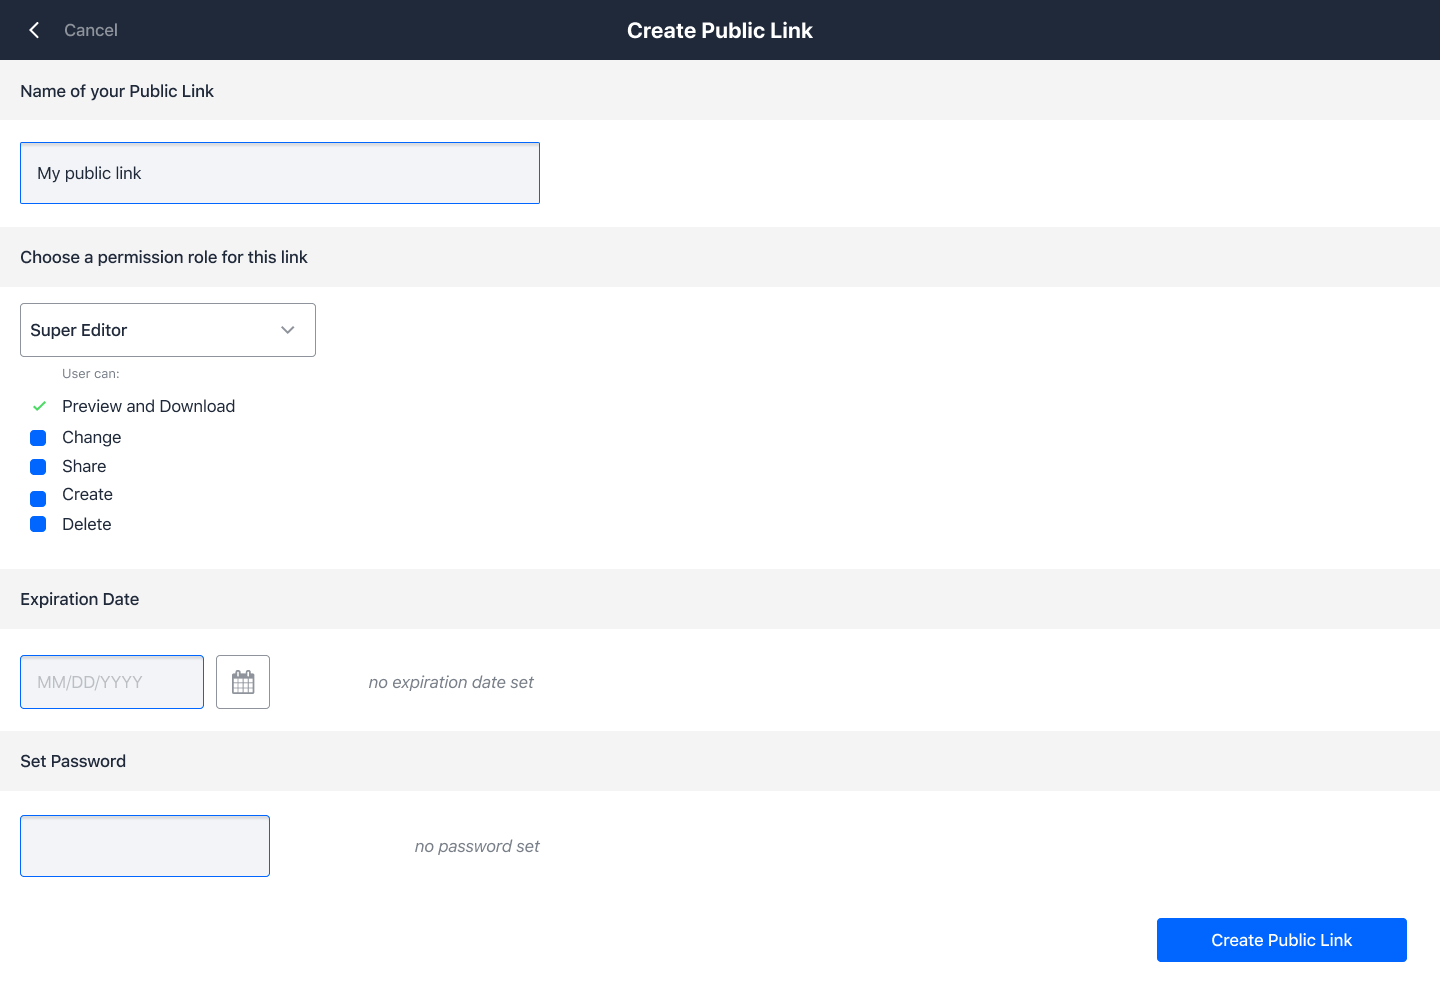Click the 'no expiration date set' text

(451, 682)
